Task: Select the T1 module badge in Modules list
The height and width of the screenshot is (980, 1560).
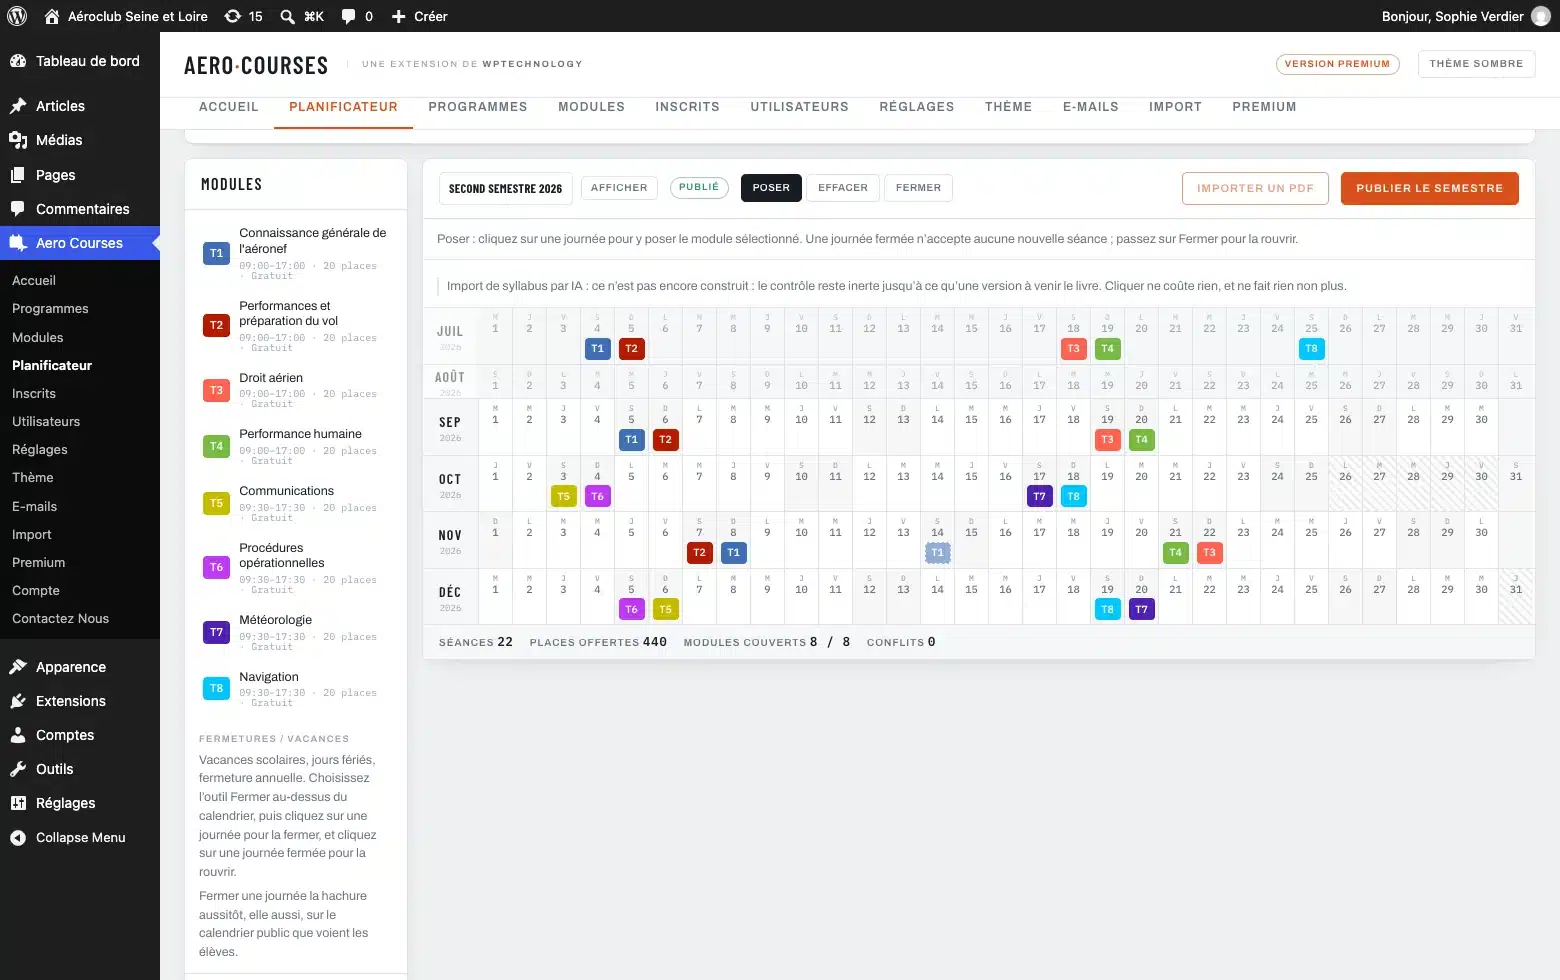Action: [216, 253]
